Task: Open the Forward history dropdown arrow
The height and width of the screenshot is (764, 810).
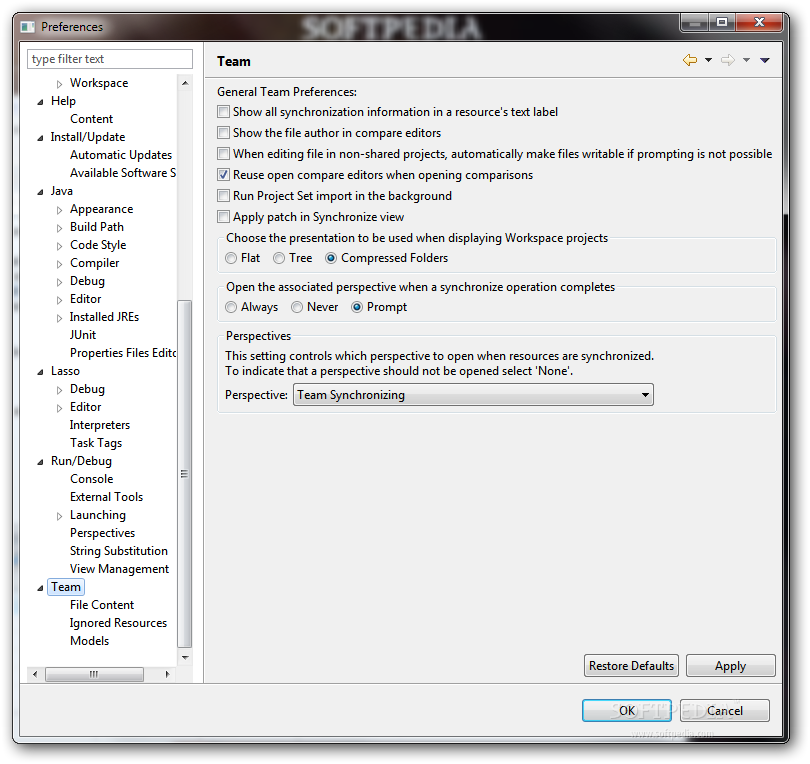Action: point(746,60)
